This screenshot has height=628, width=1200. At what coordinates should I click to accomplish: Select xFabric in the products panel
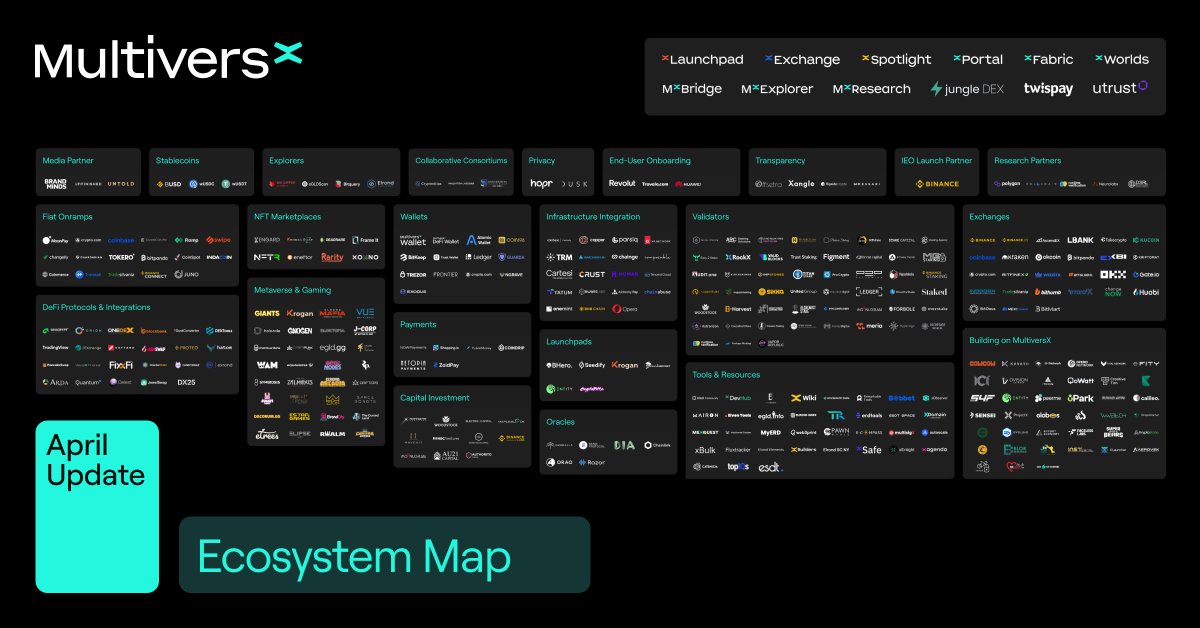[1048, 59]
